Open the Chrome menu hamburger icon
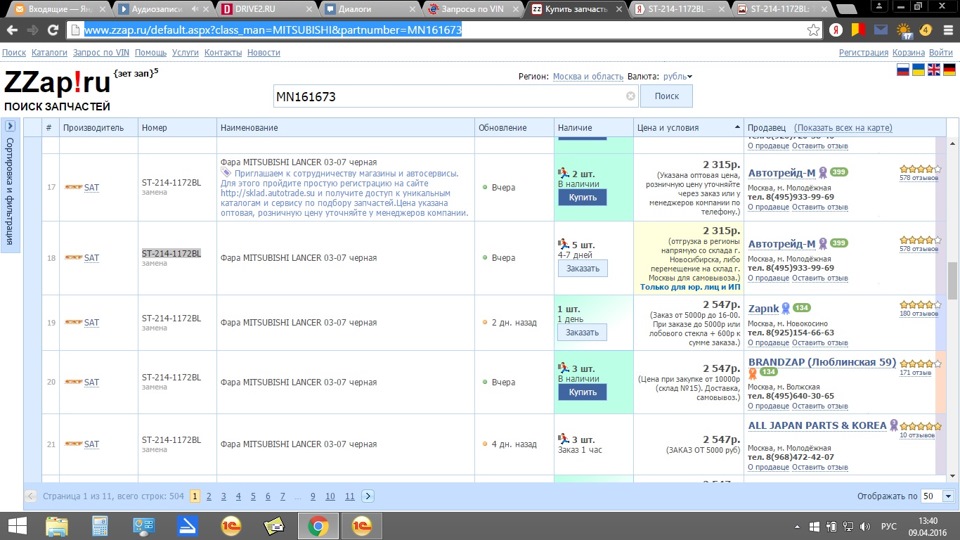Screen dimensions: 960x540 pyautogui.click(x=948, y=30)
